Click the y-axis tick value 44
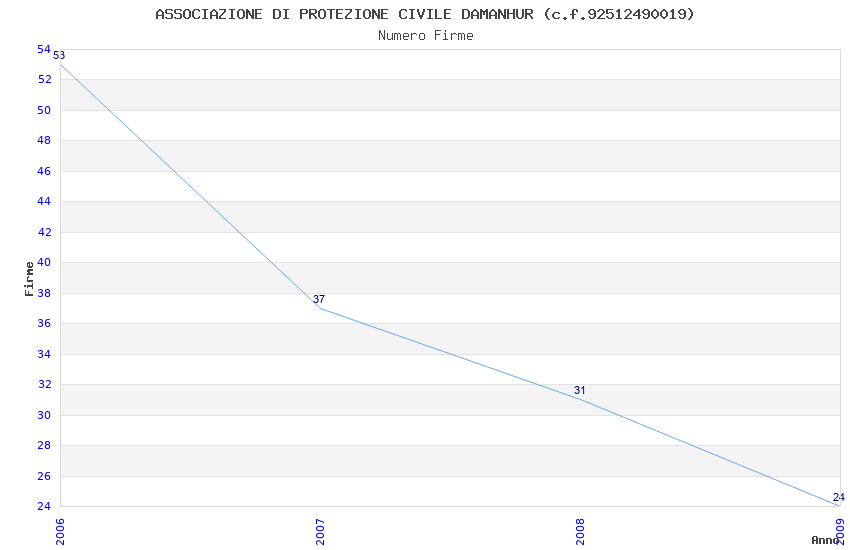The height and width of the screenshot is (550, 850). [44, 202]
